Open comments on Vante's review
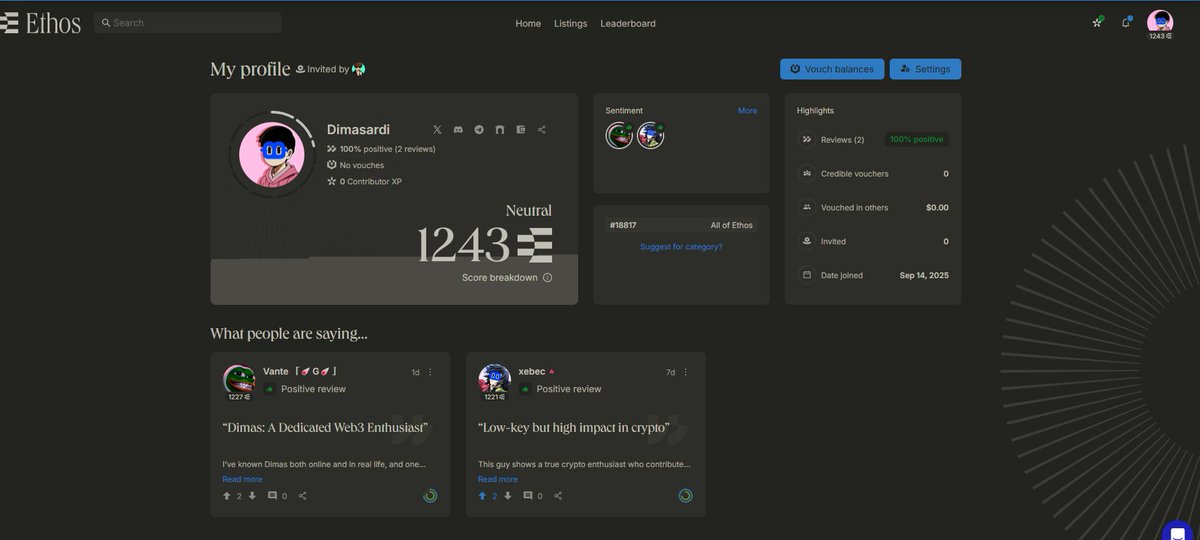Screen dimensions: 1200x540 272,496
